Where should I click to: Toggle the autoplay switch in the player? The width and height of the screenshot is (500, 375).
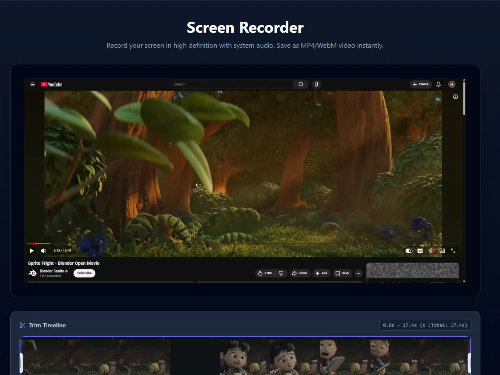pos(409,251)
